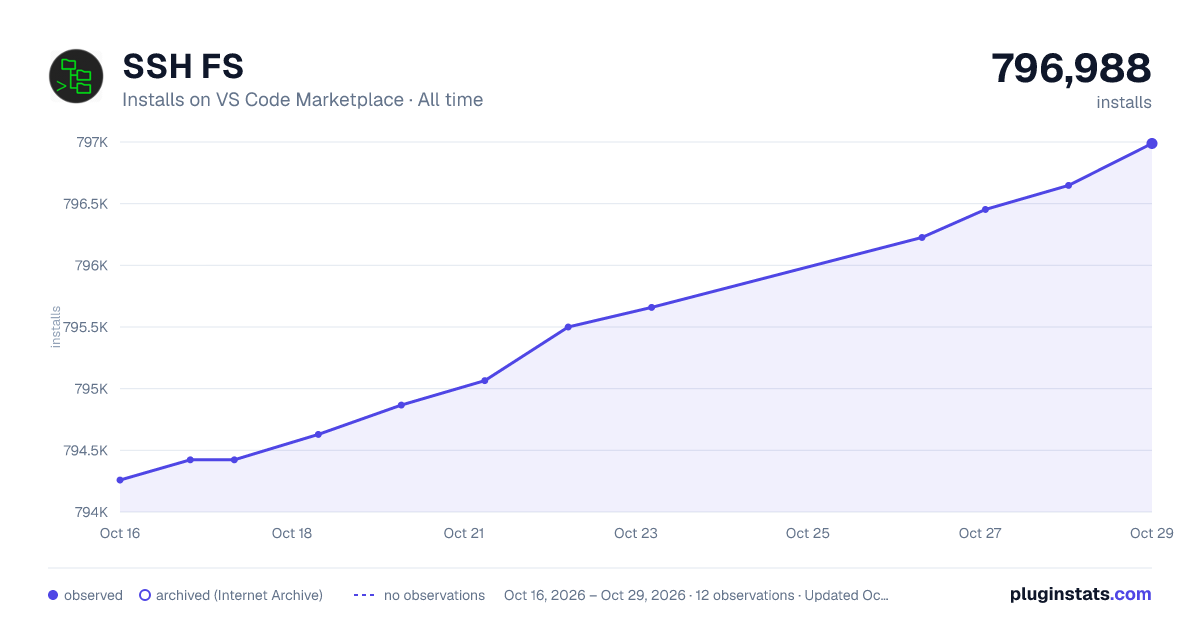Click the 794K y-axis label
1200x630 pixels.
click(92, 512)
